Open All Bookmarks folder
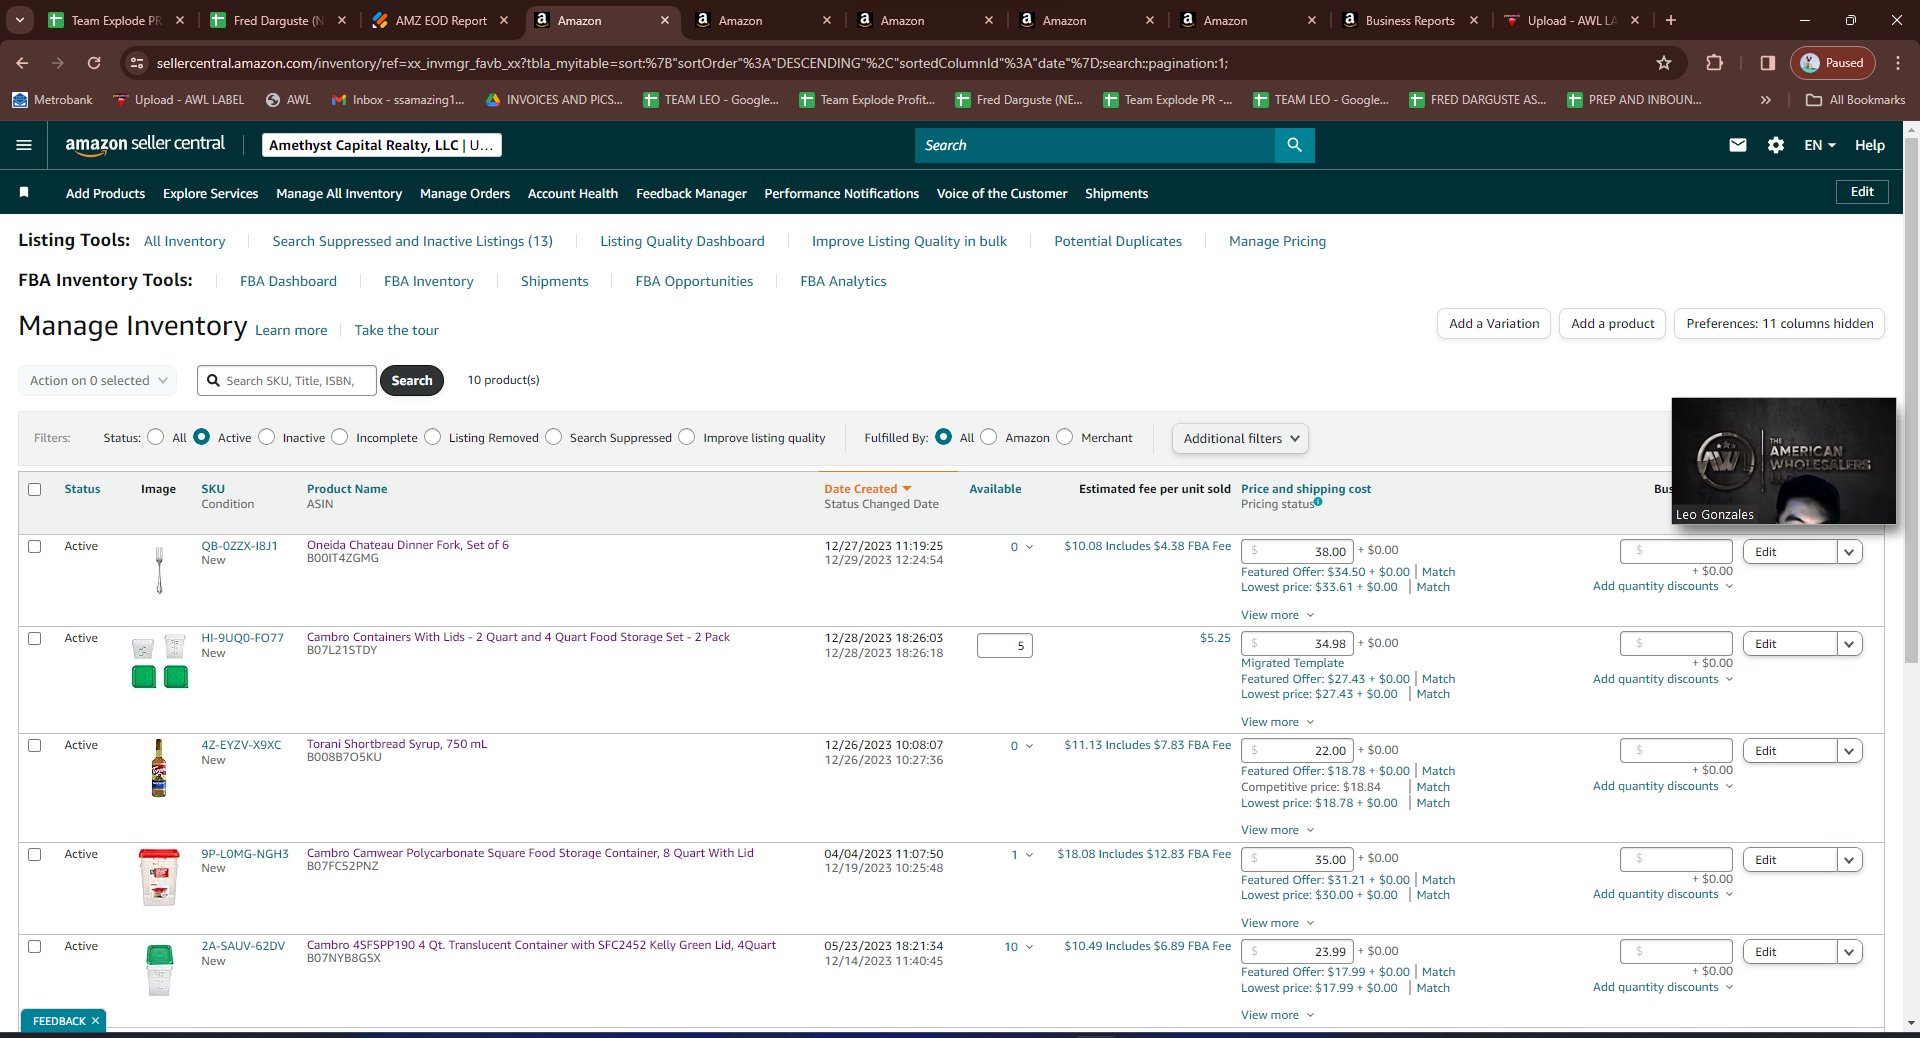The height and width of the screenshot is (1038, 1920). 1855,100
